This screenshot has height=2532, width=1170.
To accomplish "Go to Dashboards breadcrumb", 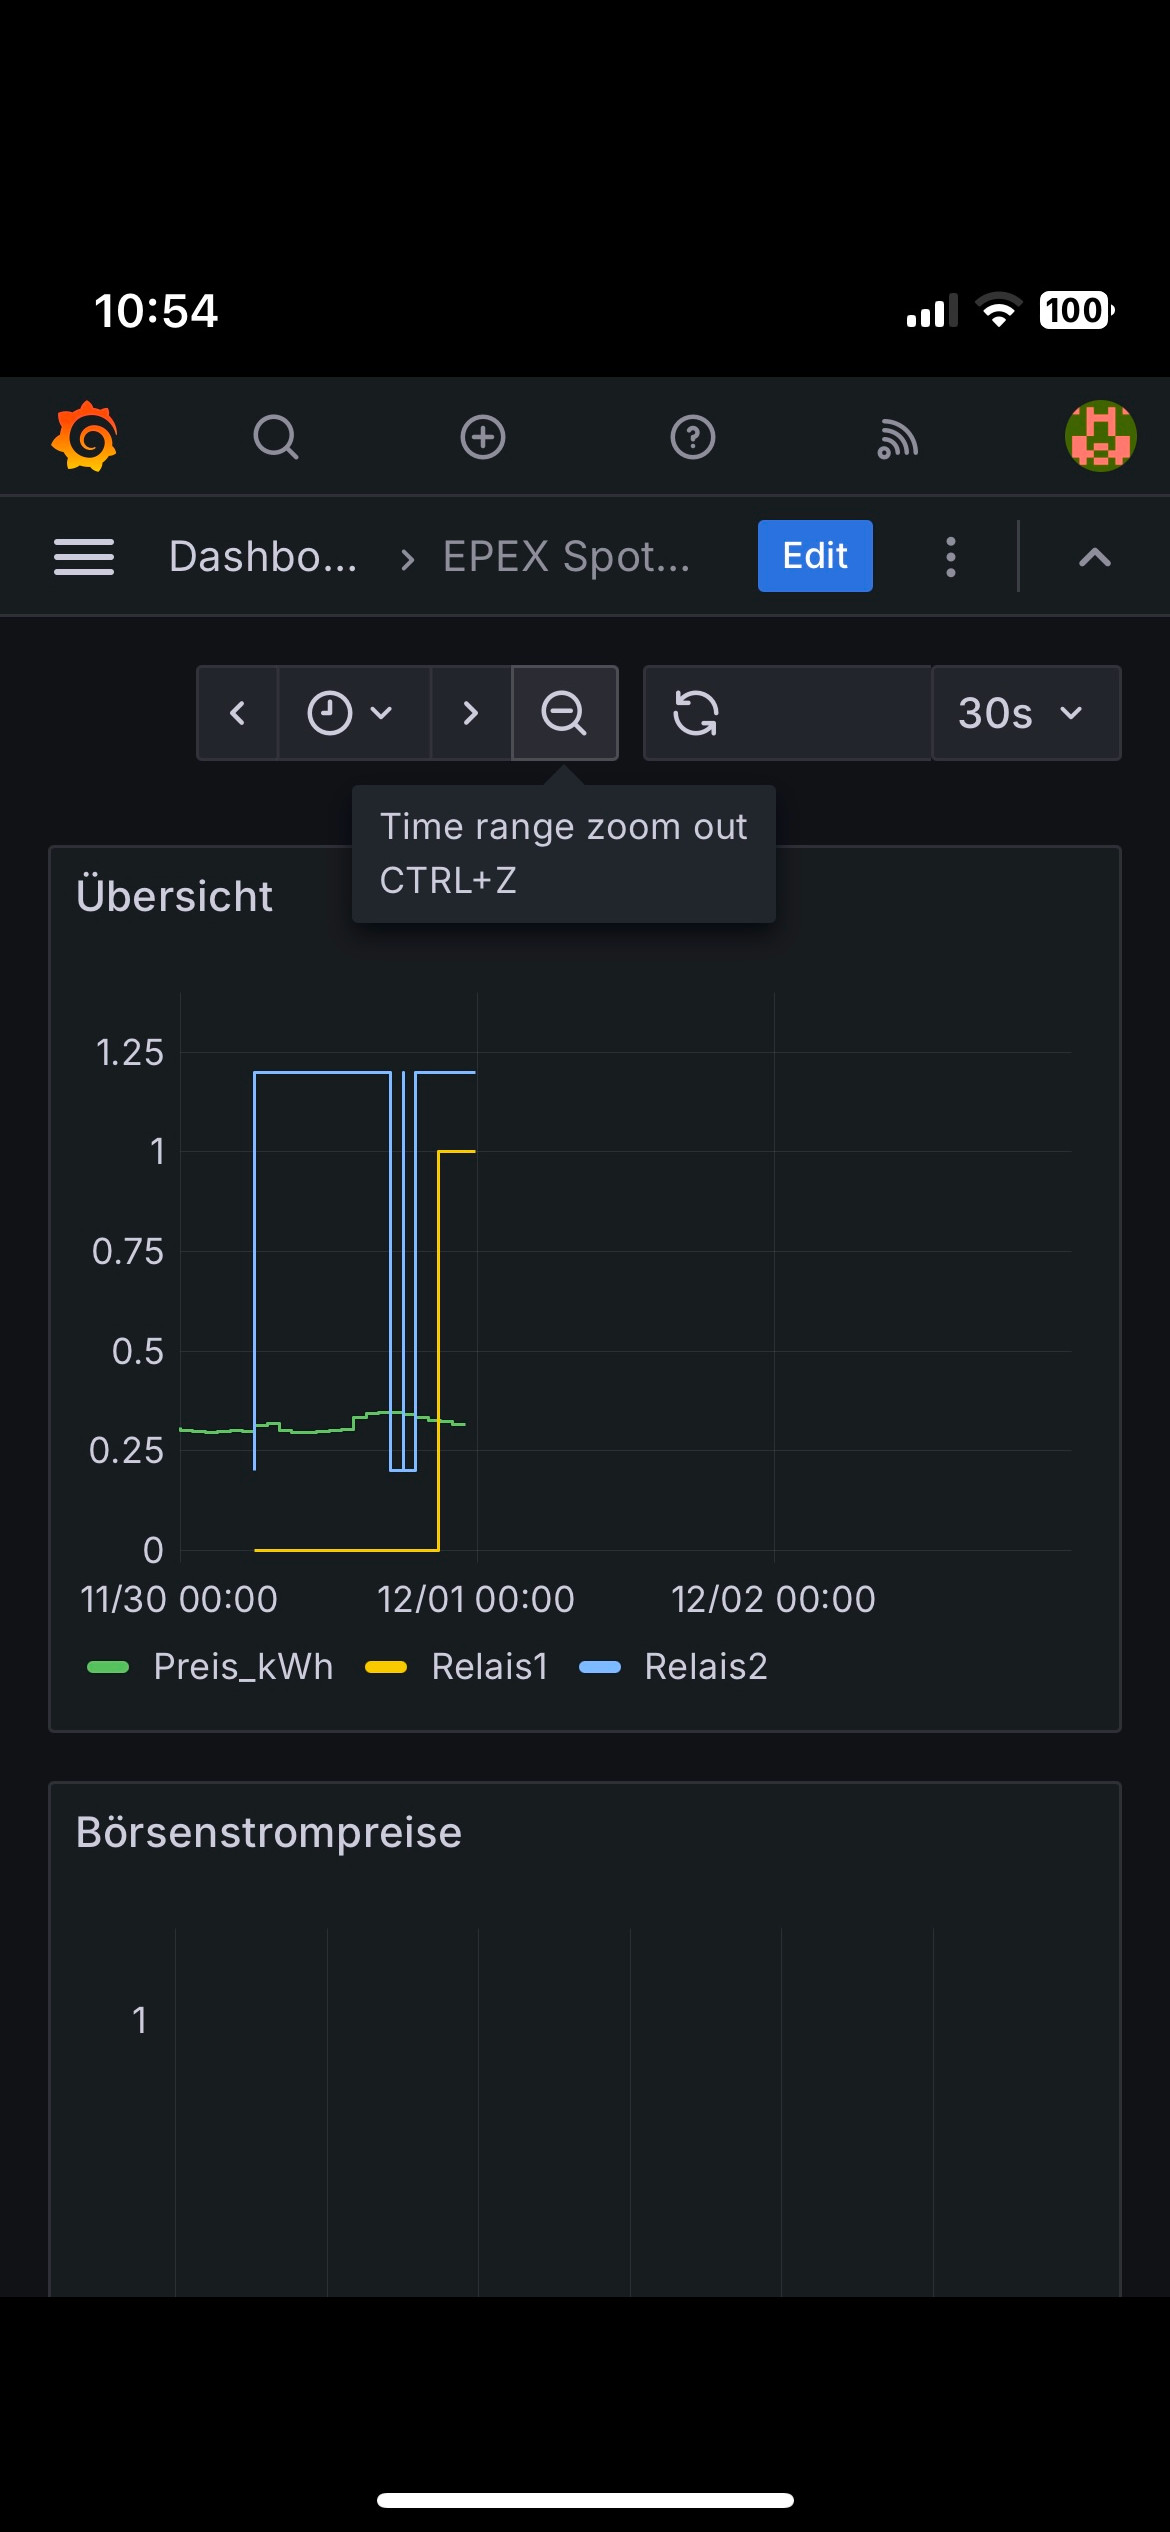I will 263,557.
